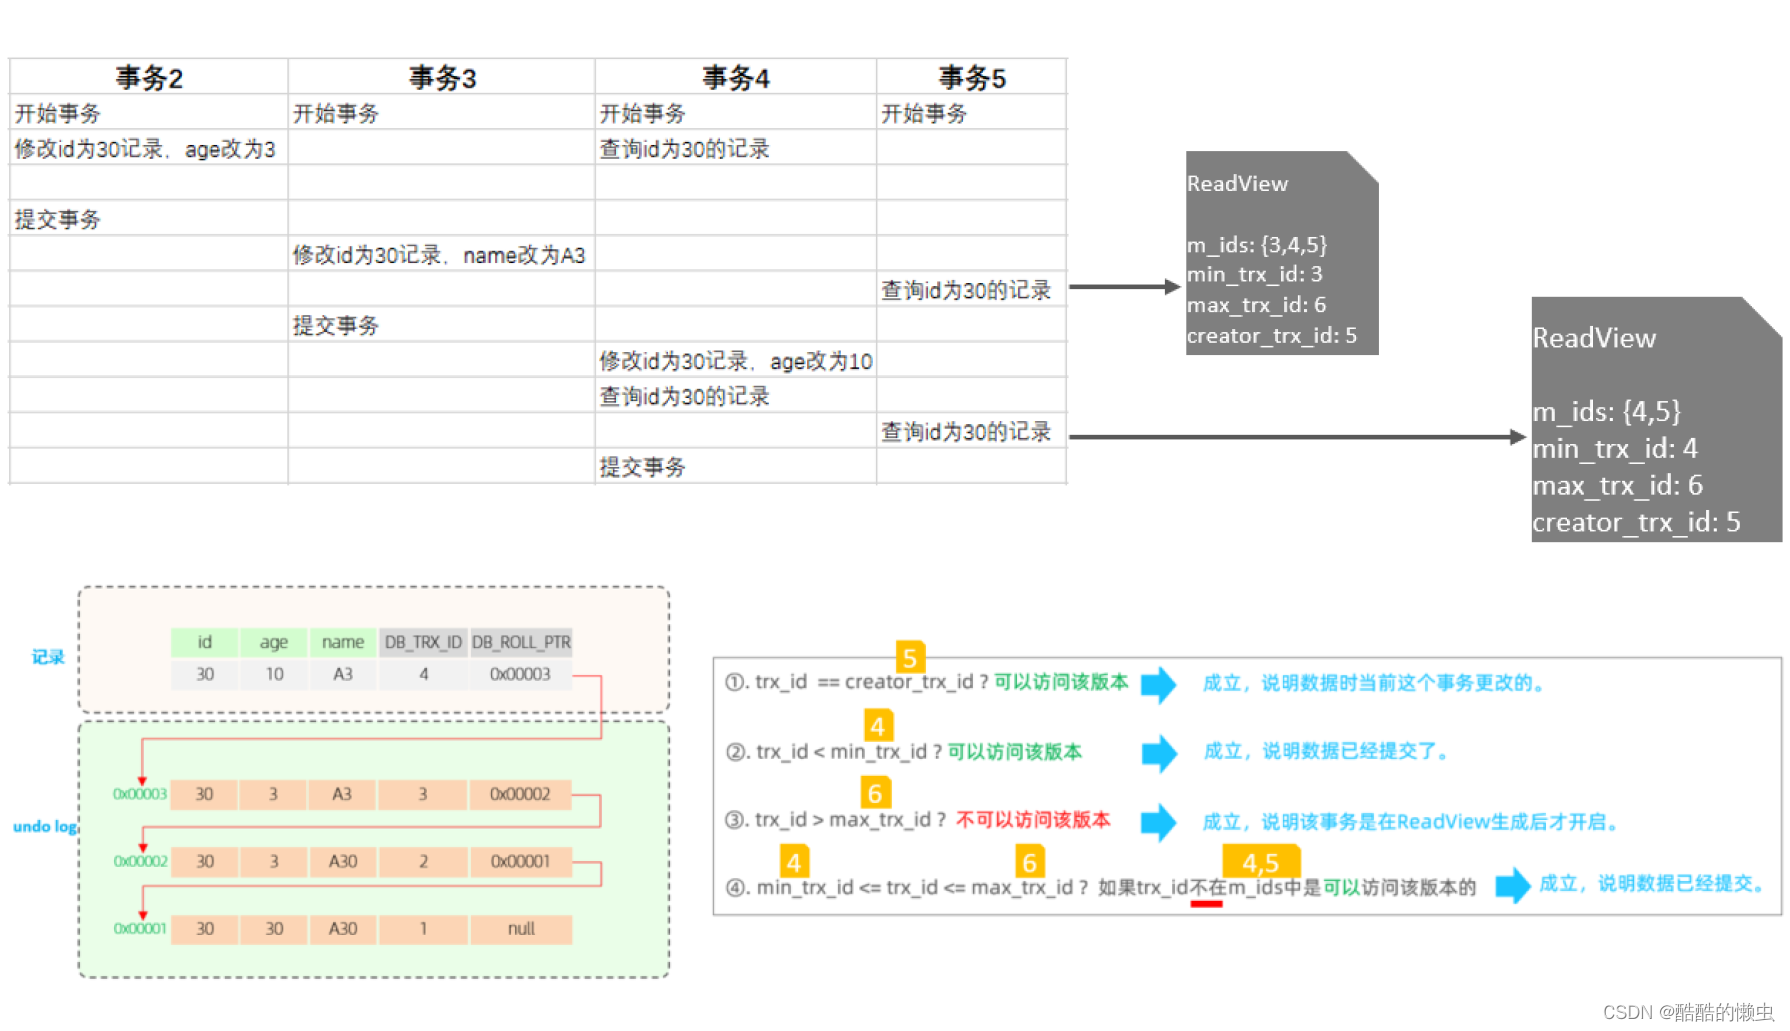The image size is (1790, 1031).
Task: Click undo log address label 0x00003
Action: 140,794
